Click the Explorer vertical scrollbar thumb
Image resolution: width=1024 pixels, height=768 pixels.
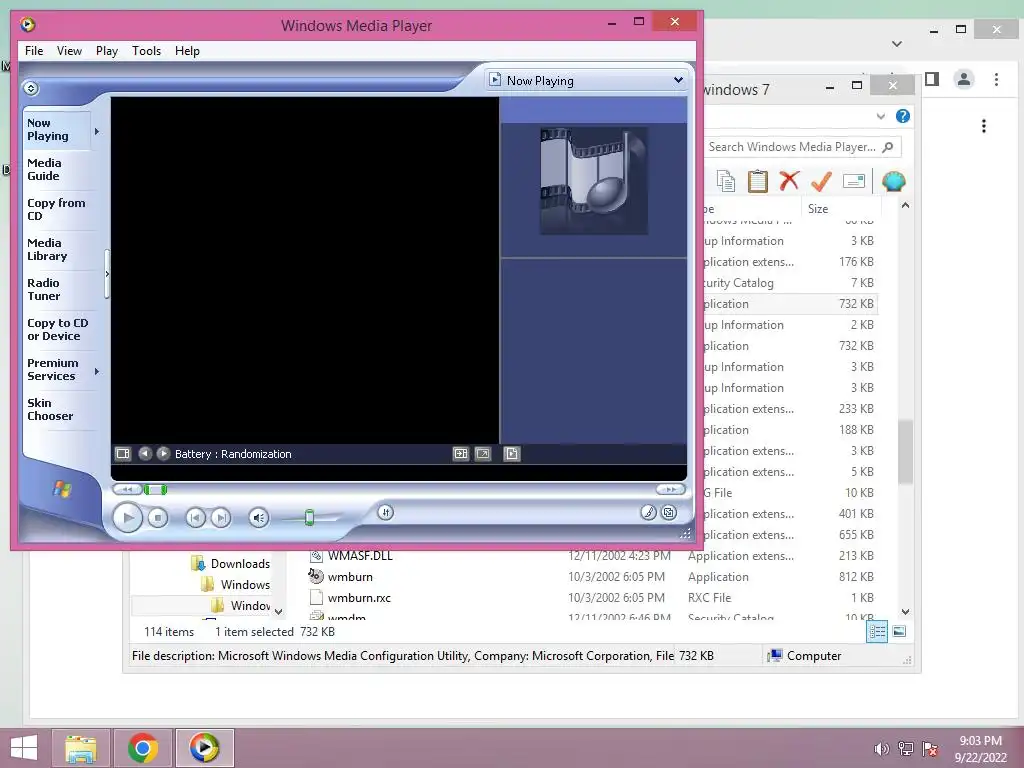click(x=905, y=452)
